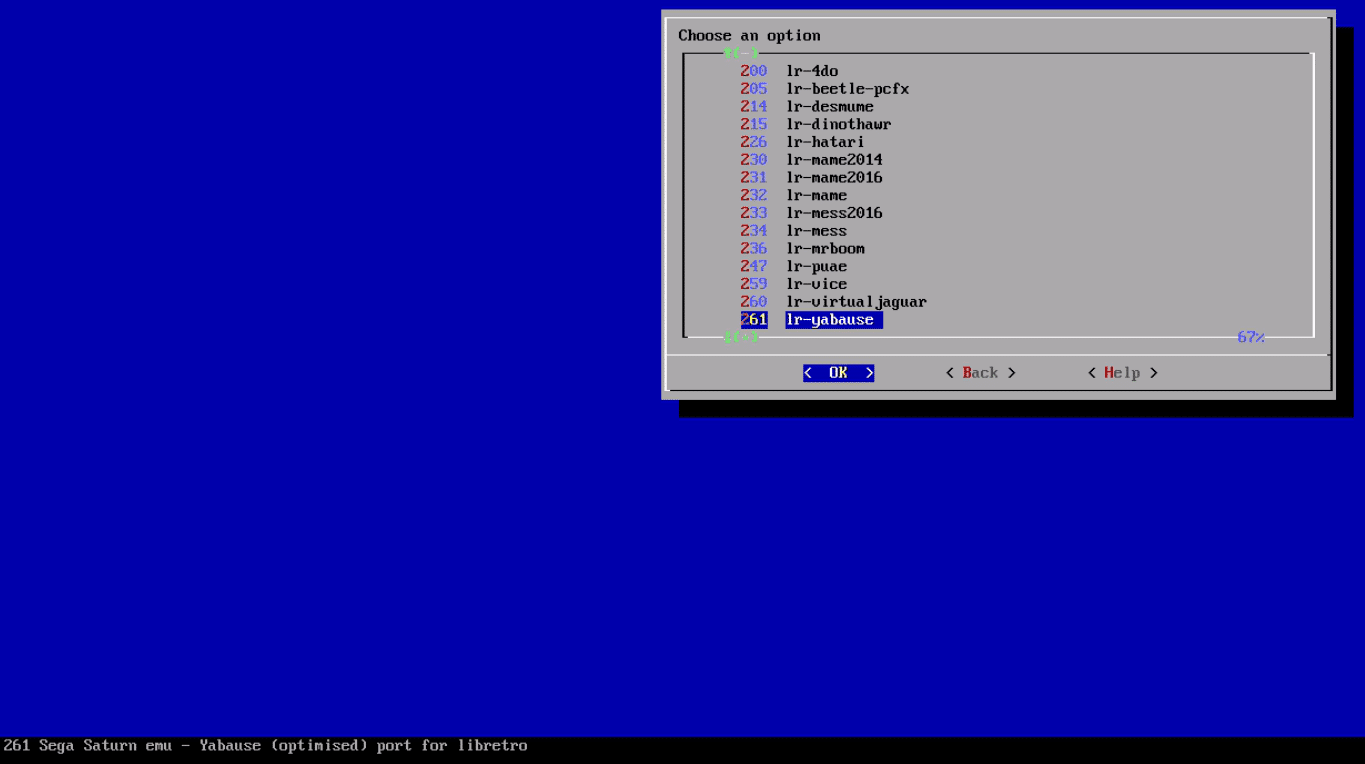The height and width of the screenshot is (764, 1365).
Task: Select lr-vice option
Action: [x=794, y=284]
